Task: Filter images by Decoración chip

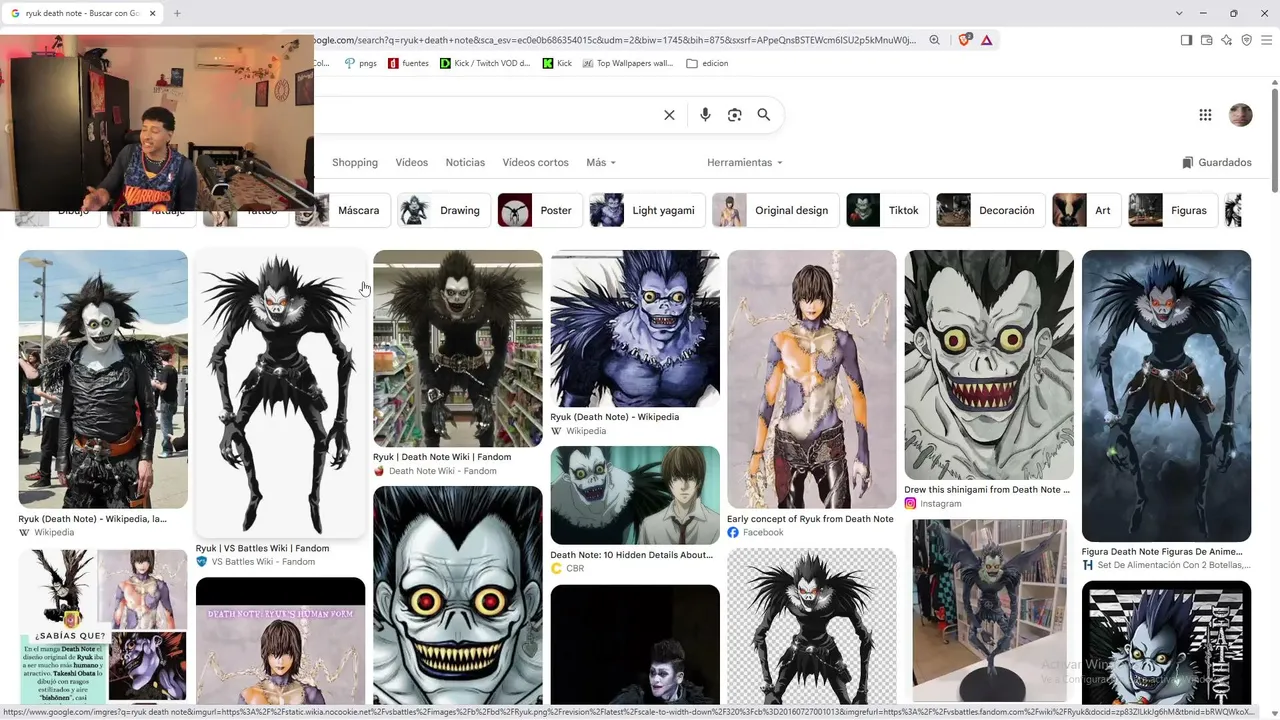Action: [x=991, y=210]
